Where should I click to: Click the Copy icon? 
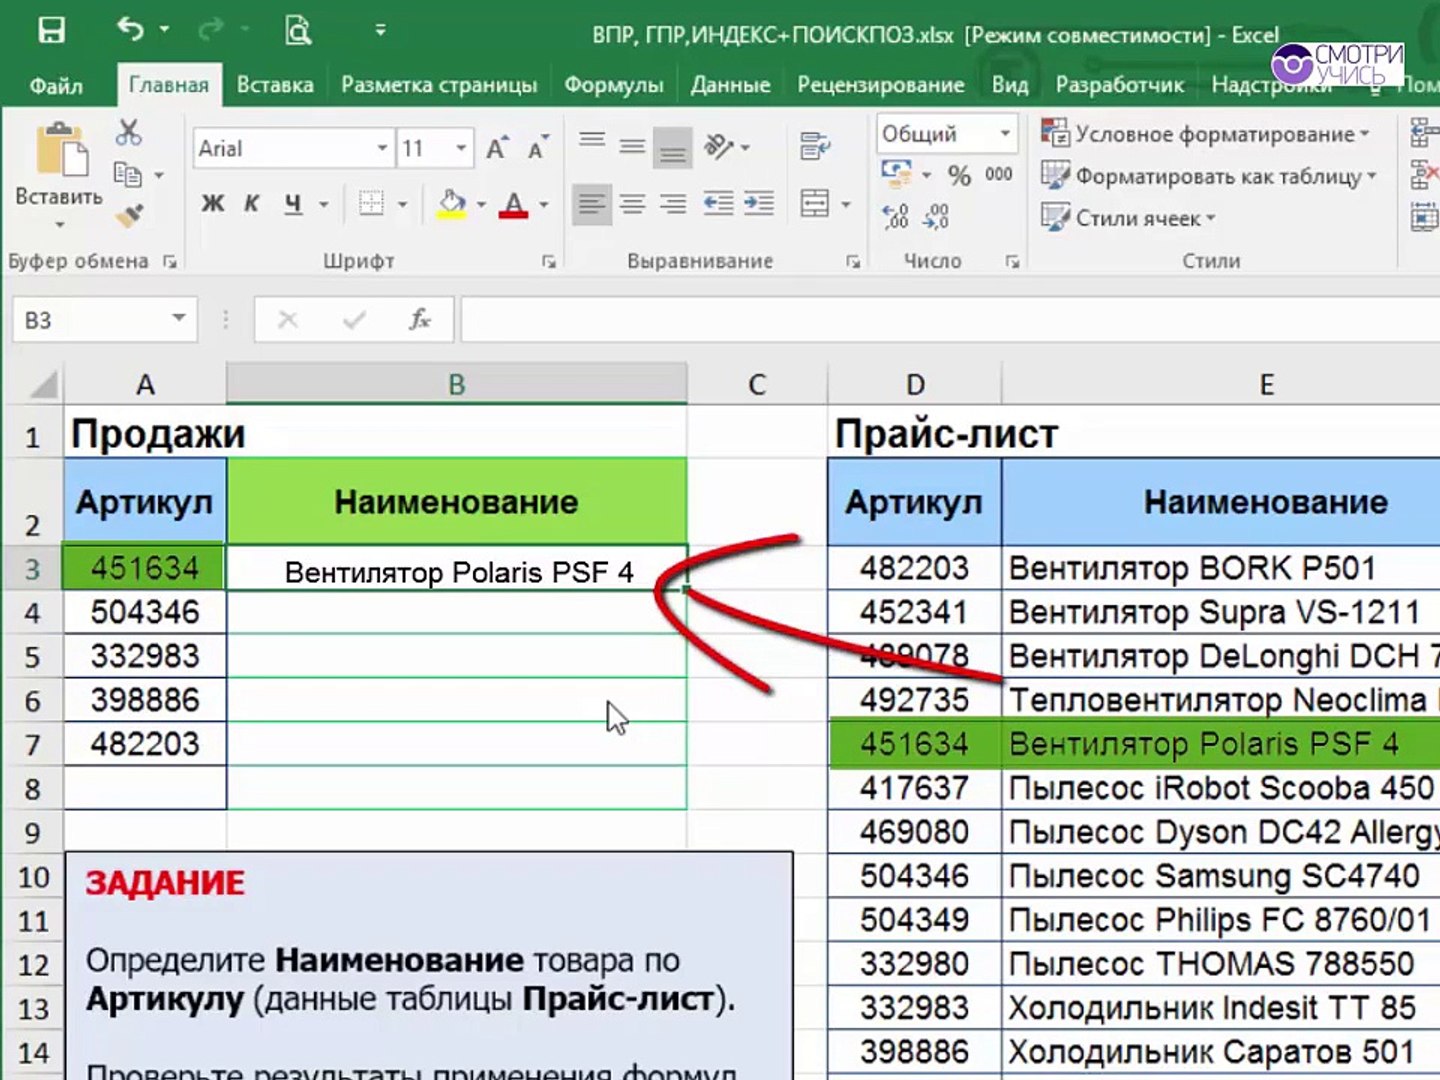(x=128, y=174)
